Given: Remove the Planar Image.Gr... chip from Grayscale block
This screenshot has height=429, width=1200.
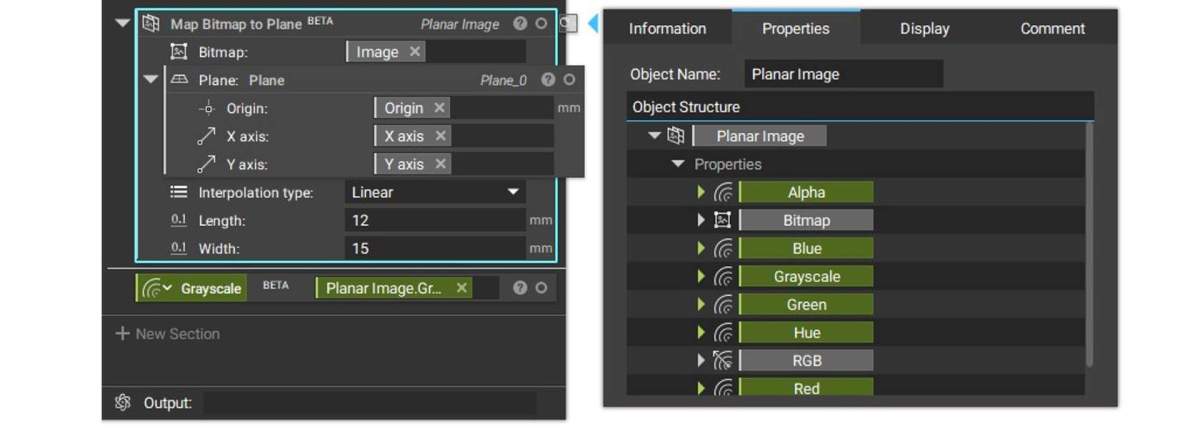Looking at the screenshot, I should click(461, 288).
